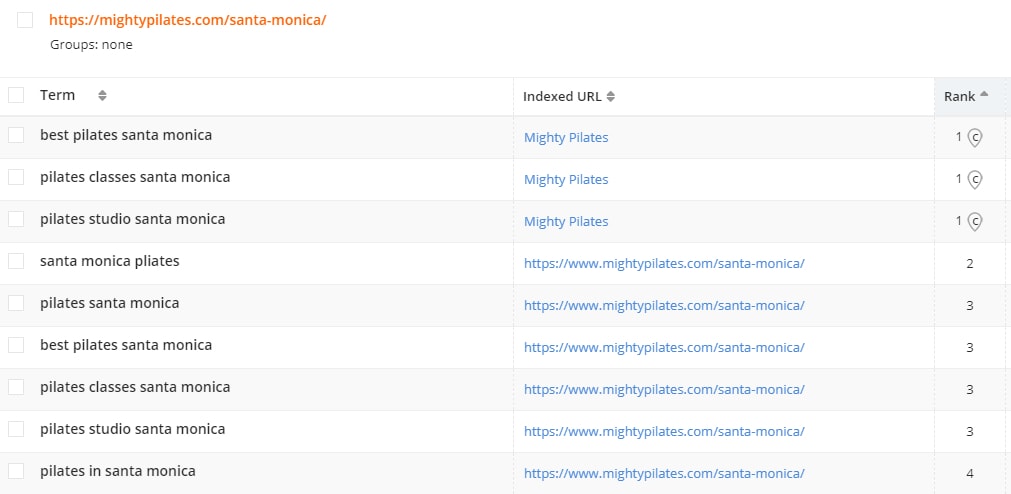Viewport: 1011px width, 494px height.
Task: Sort by Term column arrows
Action: 102,96
